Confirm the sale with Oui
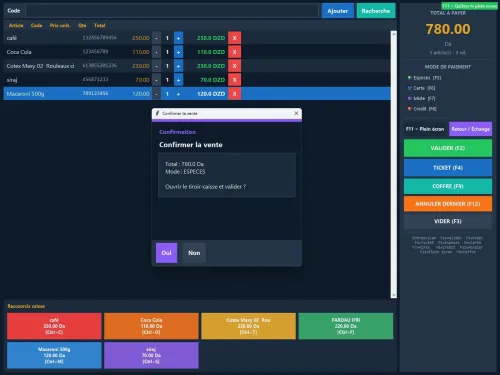This screenshot has width=500, height=375. (166, 253)
